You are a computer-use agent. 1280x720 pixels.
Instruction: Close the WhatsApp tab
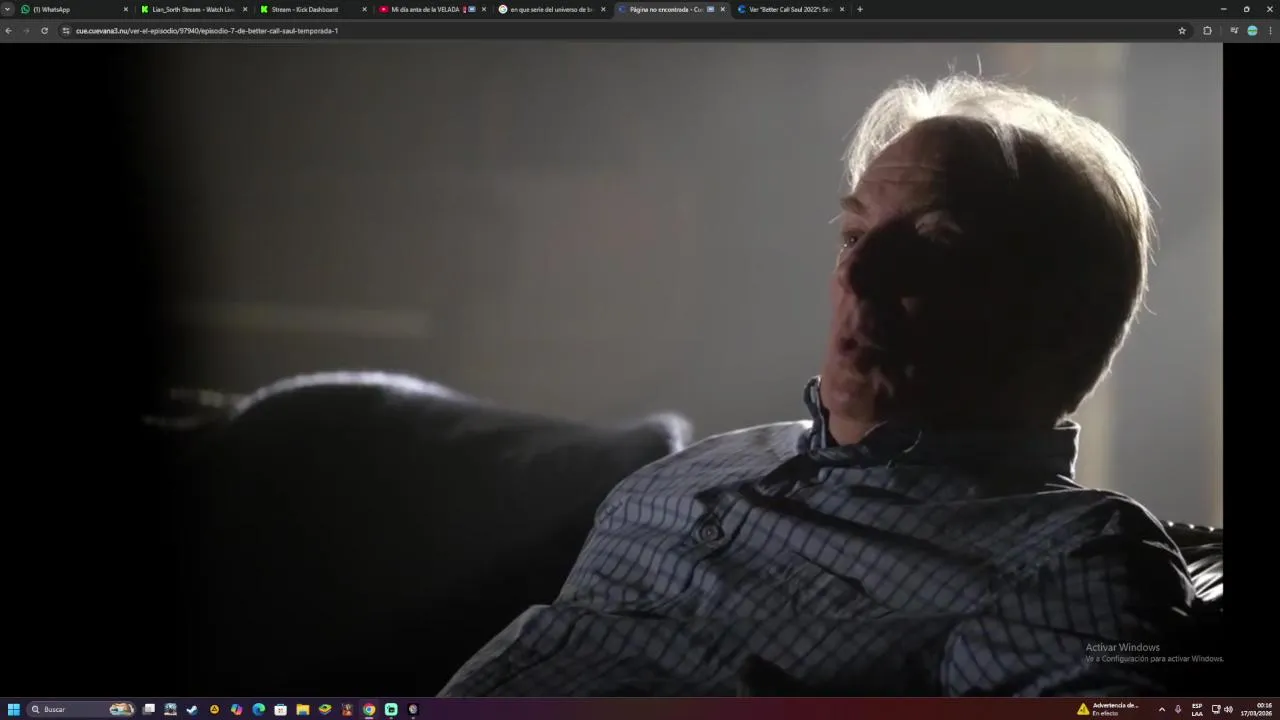pos(126,9)
